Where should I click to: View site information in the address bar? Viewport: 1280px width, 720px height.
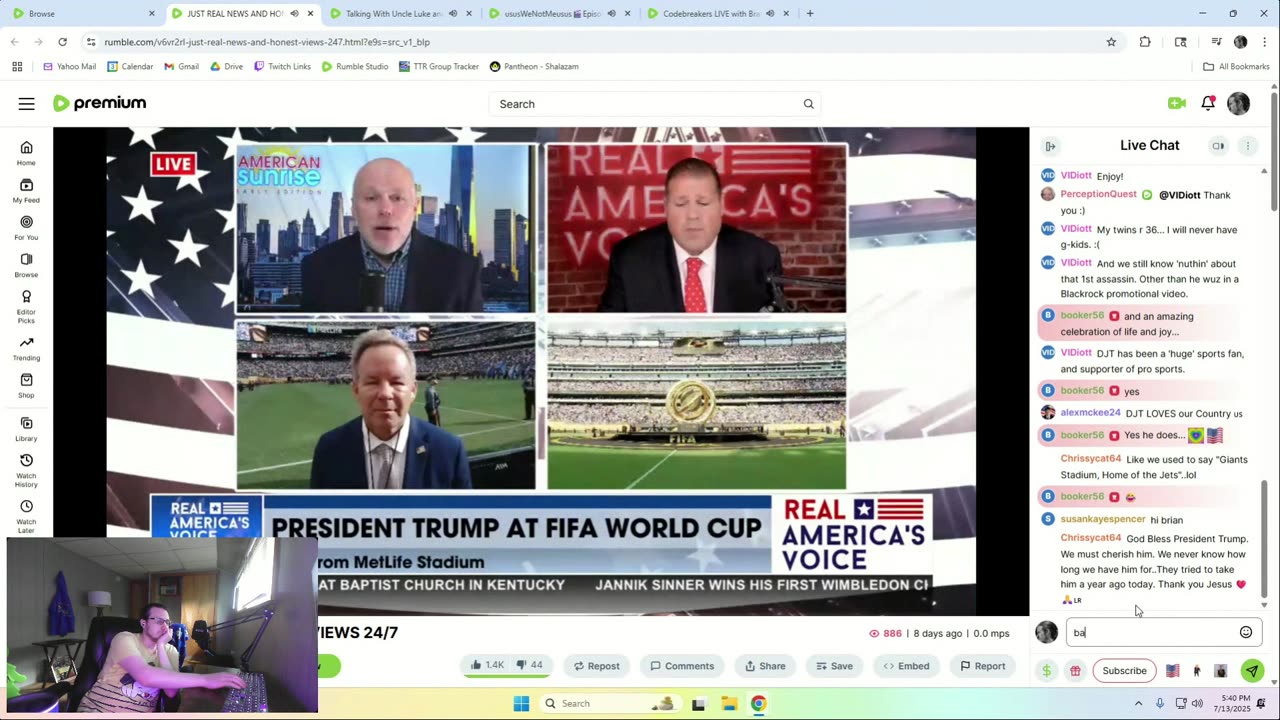91,42
